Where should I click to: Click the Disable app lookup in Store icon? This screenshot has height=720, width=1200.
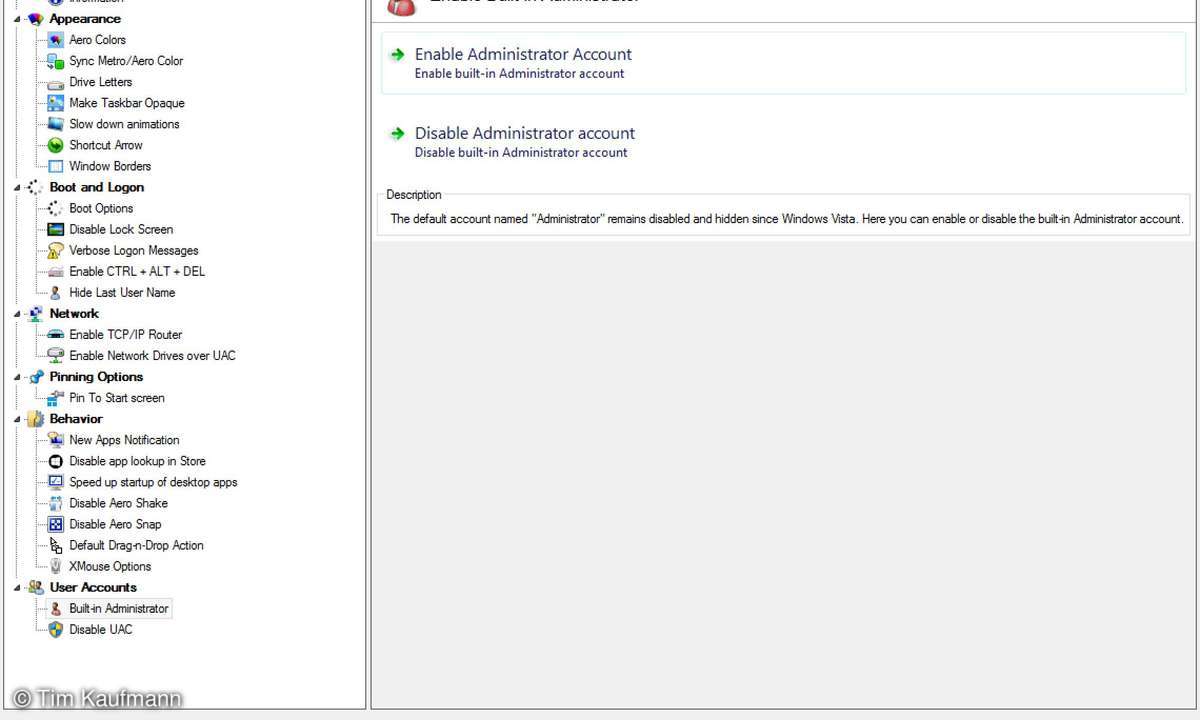pos(56,461)
